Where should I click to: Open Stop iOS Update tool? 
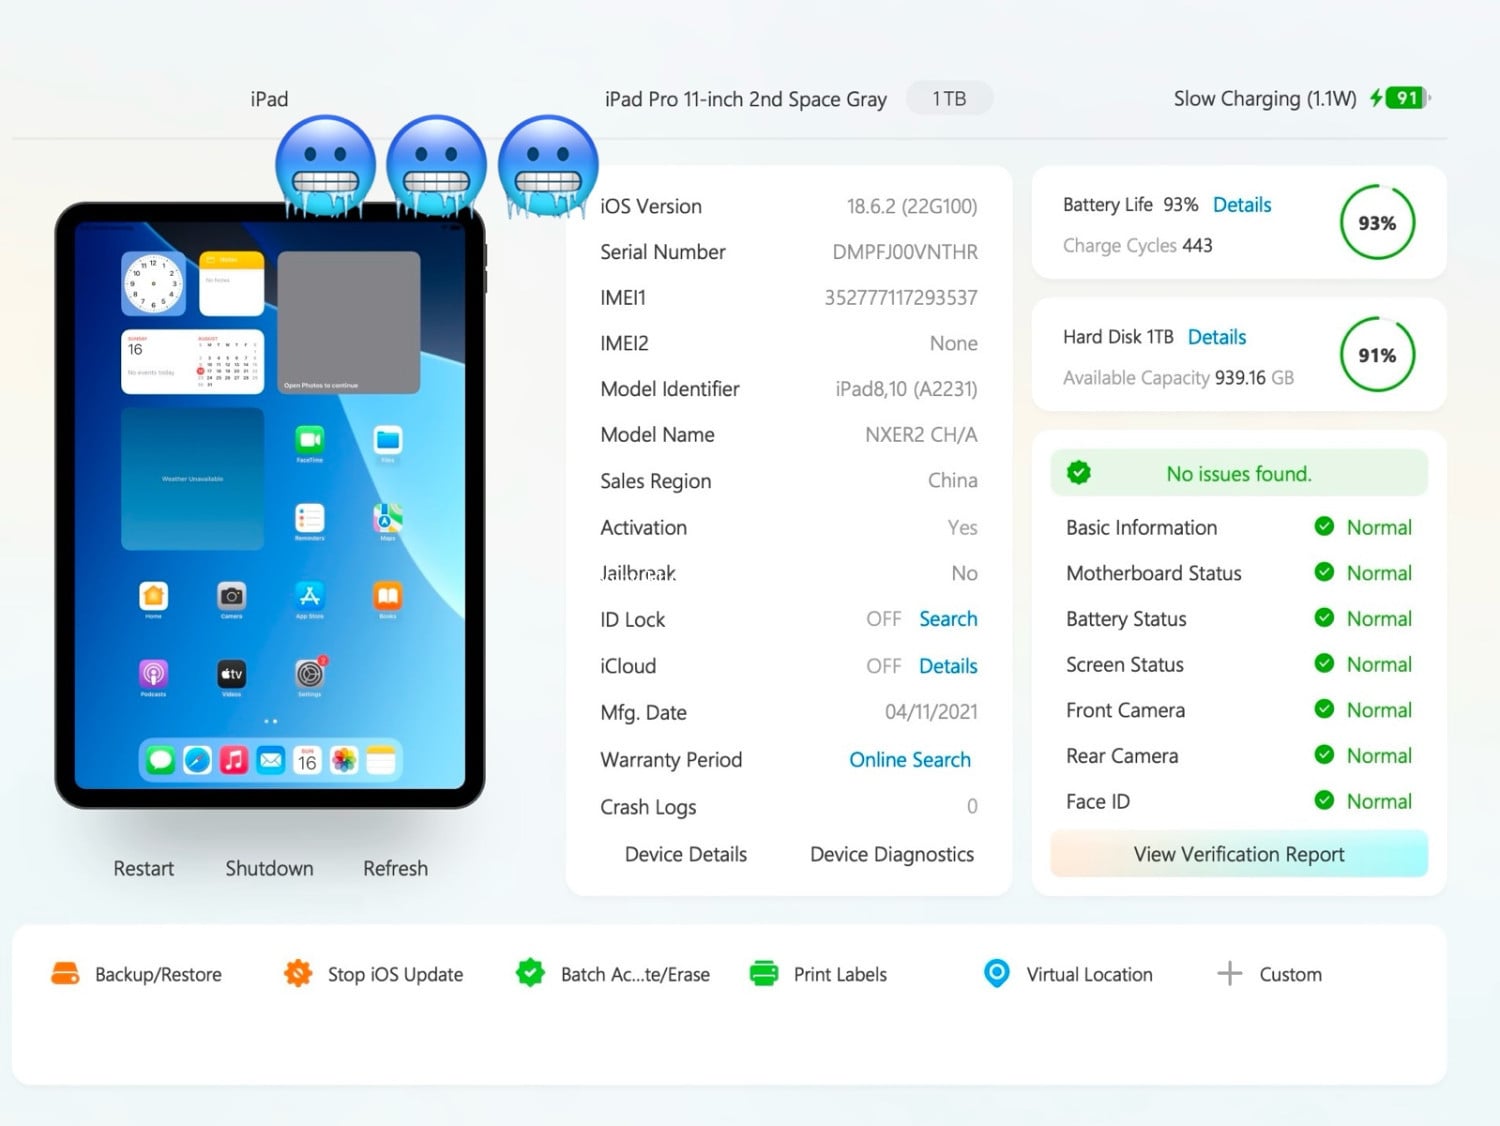coord(374,974)
